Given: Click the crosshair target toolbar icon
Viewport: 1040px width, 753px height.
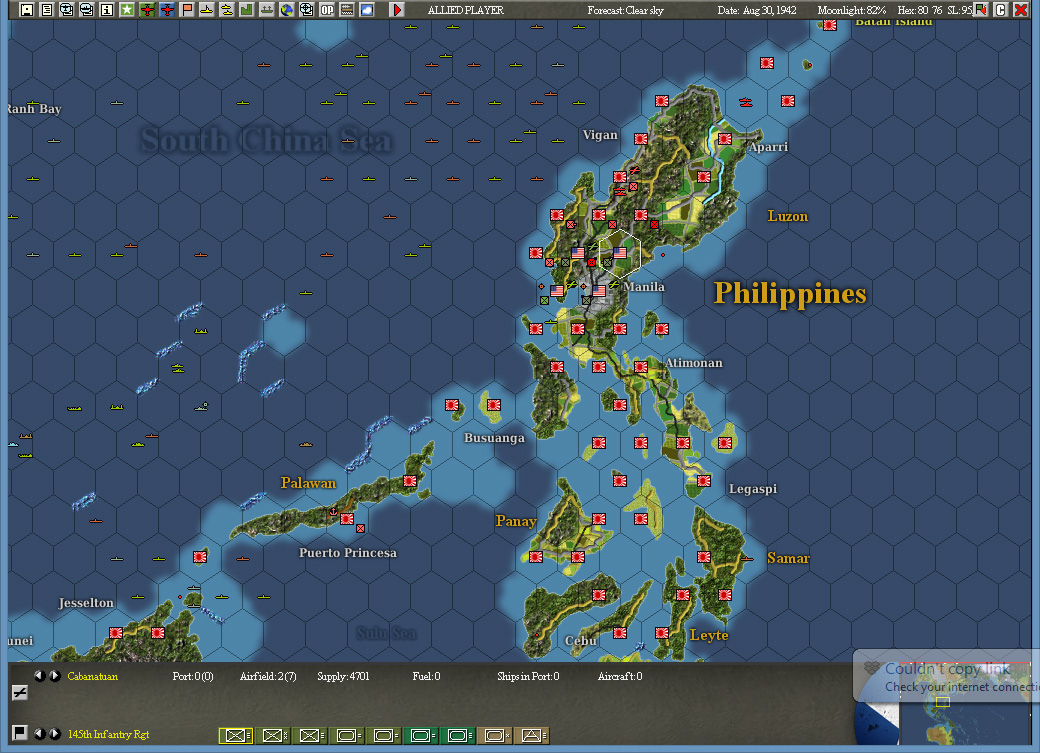Looking at the screenshot, I should click(x=306, y=9).
